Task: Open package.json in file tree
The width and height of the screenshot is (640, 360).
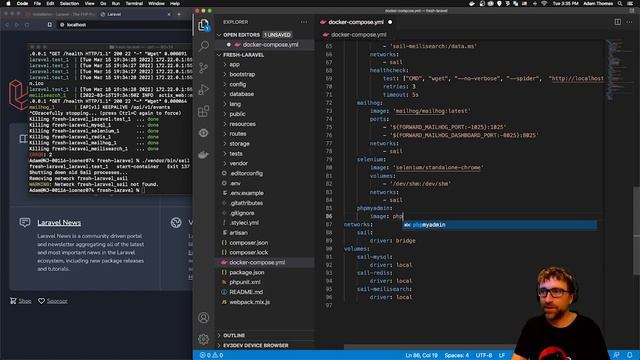Action: click(264, 272)
